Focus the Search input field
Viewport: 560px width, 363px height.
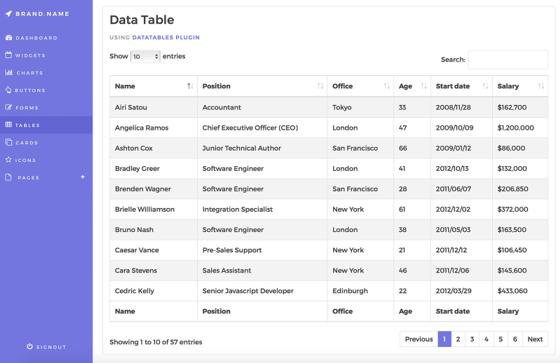click(508, 59)
